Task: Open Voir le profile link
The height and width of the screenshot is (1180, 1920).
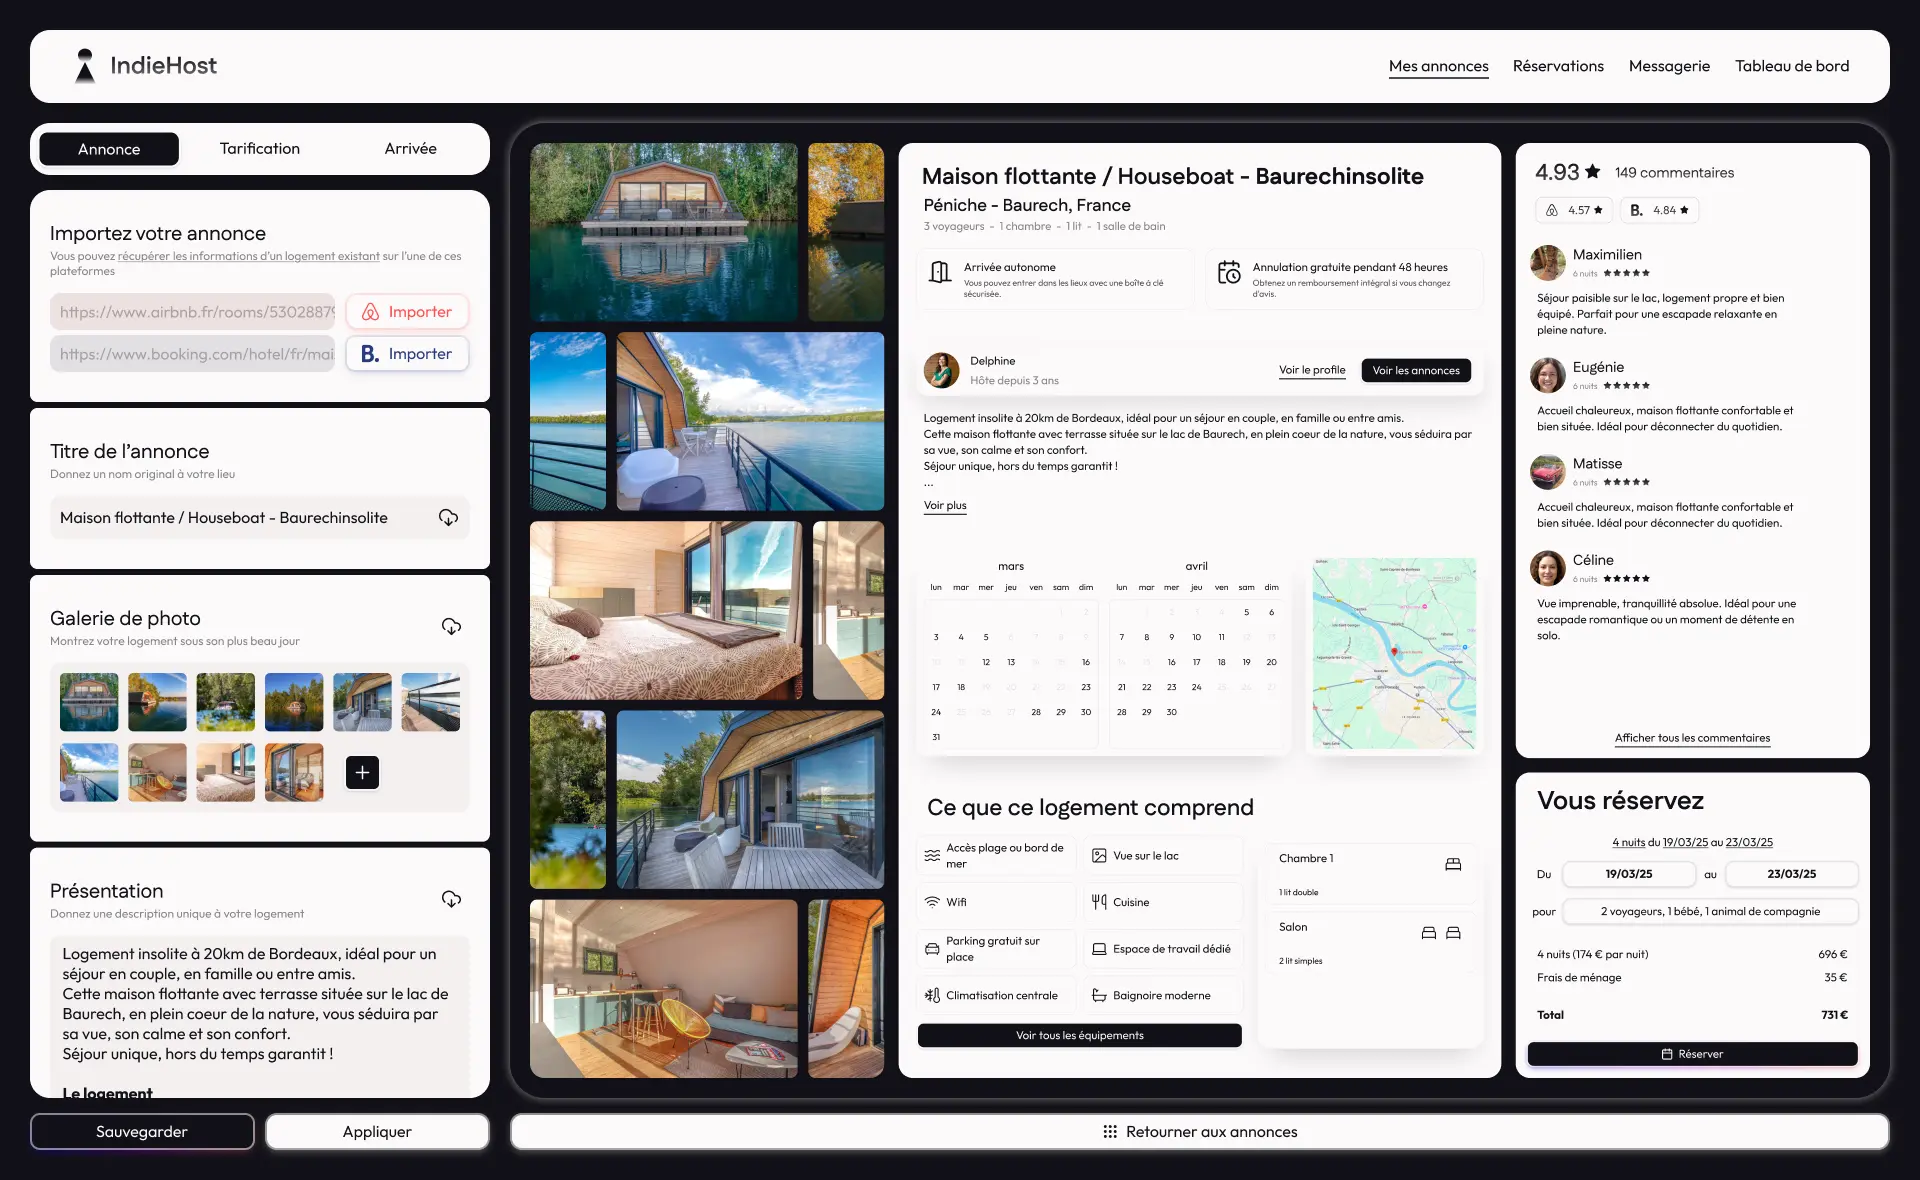Action: (x=1312, y=370)
